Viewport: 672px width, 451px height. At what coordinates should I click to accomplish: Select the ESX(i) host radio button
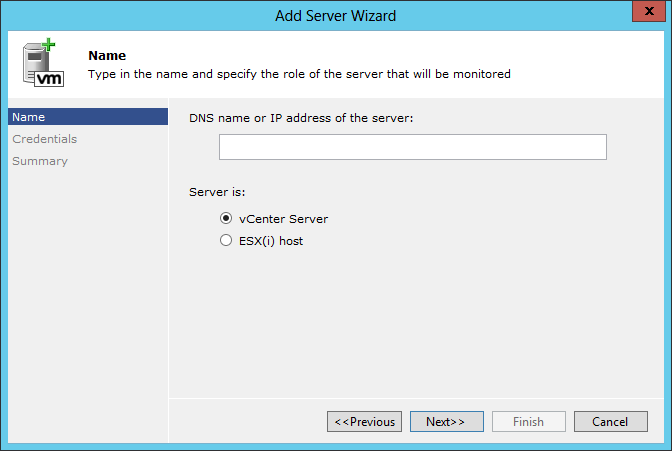(x=226, y=240)
